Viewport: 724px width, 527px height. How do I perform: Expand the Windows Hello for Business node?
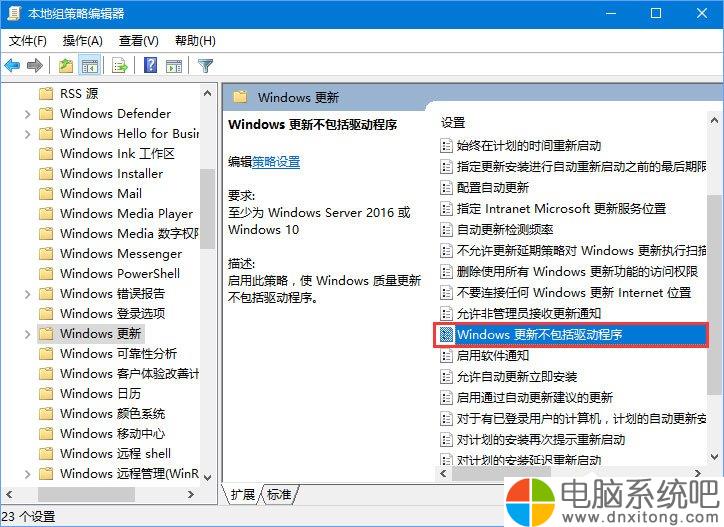pyautogui.click(x=27, y=134)
